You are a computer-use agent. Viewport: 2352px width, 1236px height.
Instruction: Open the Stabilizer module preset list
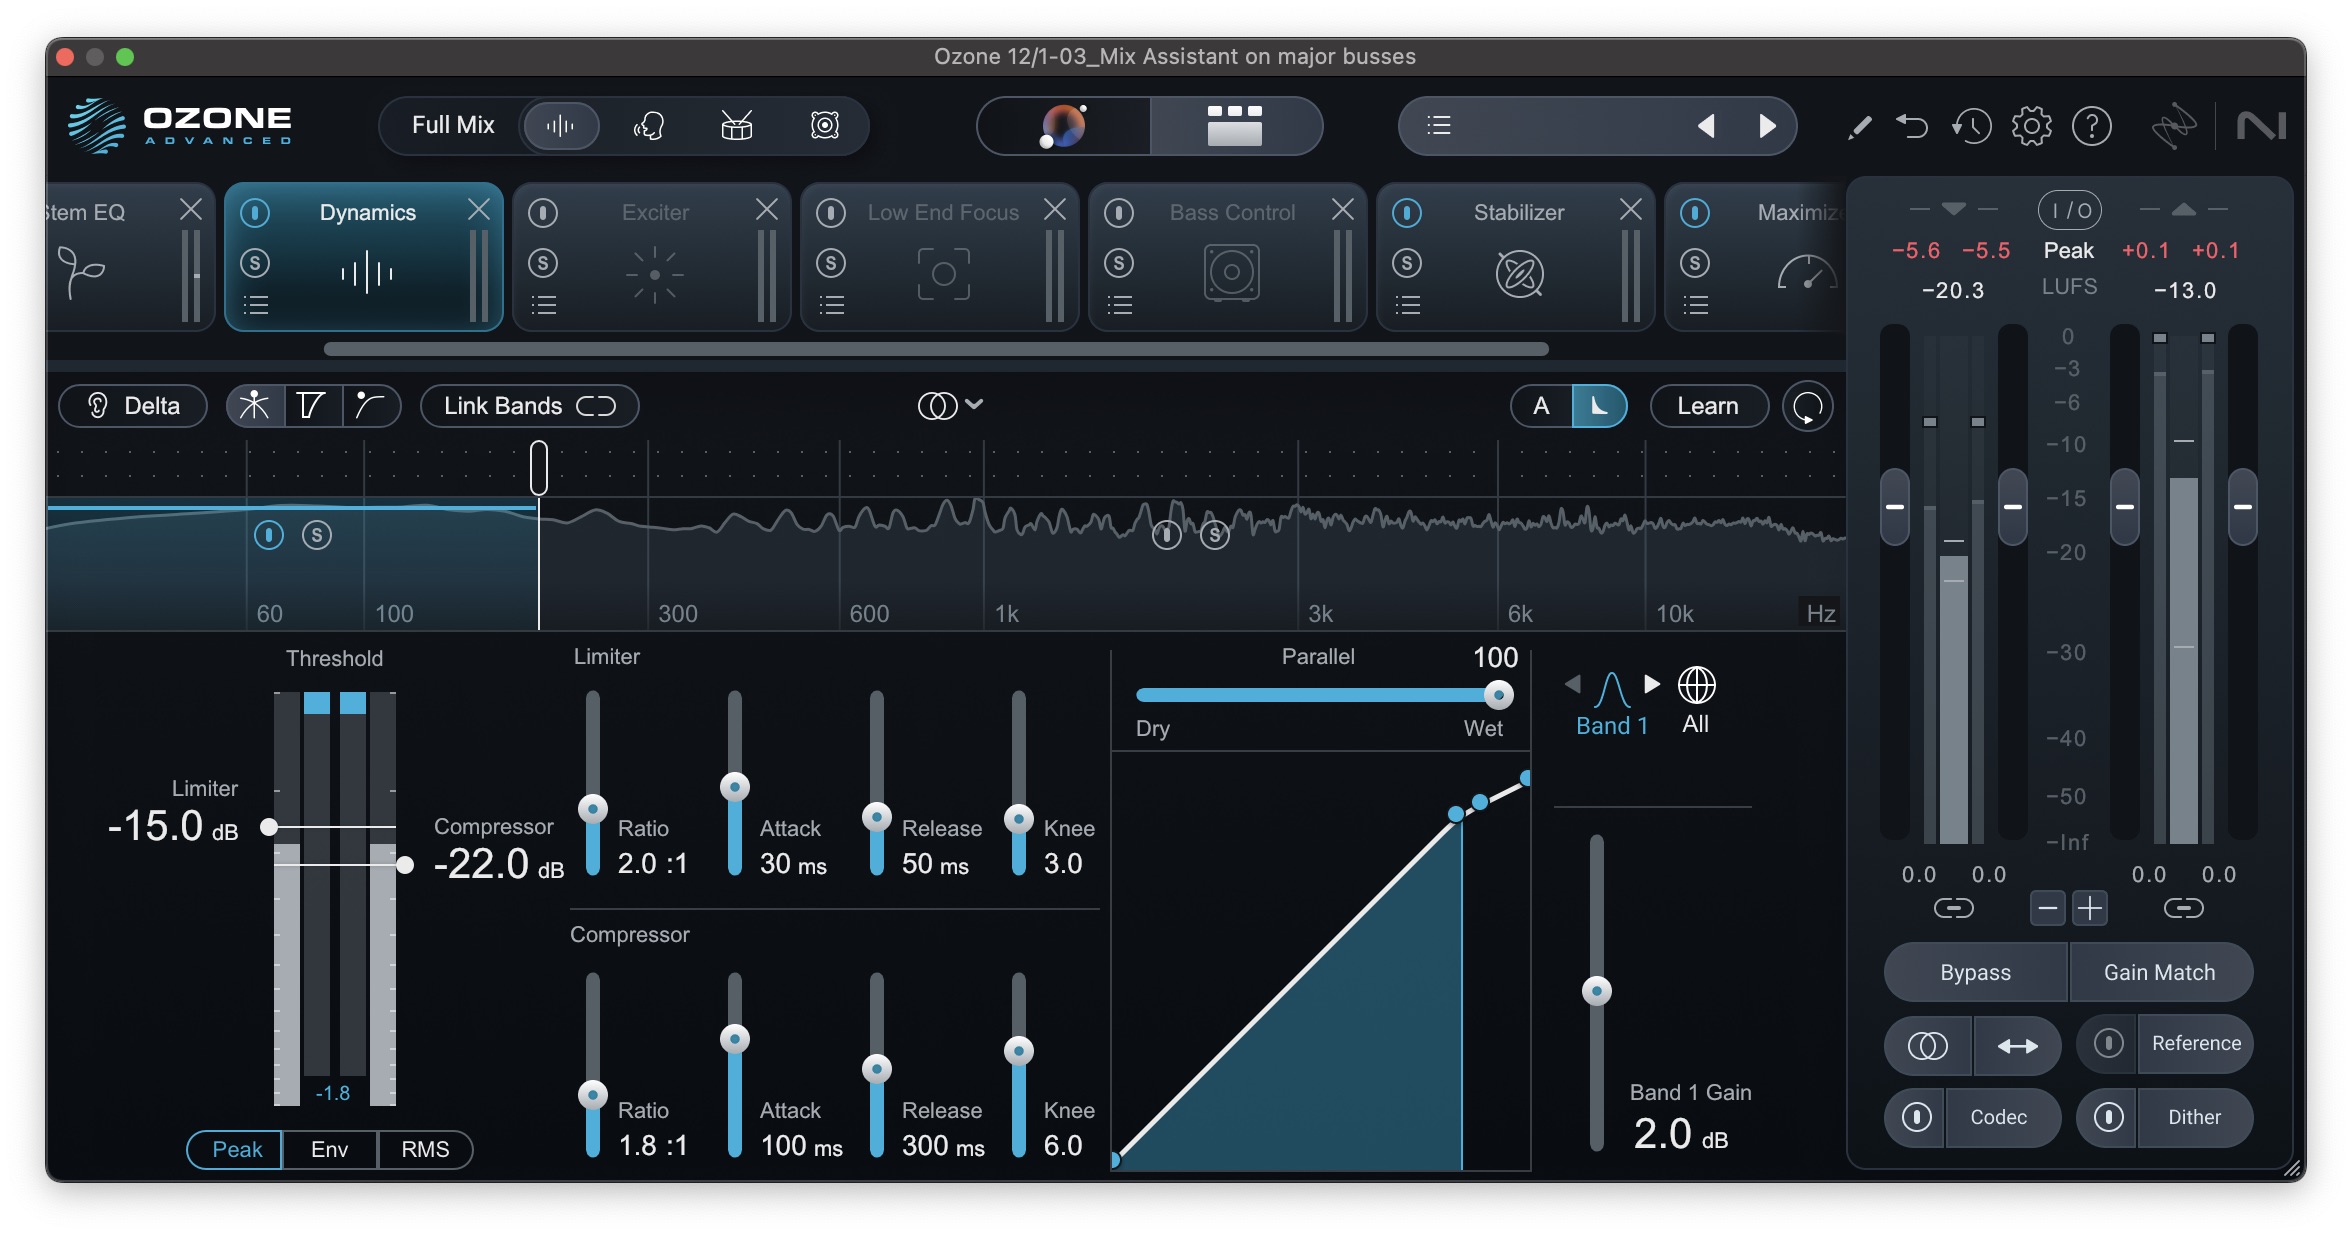[x=1408, y=305]
